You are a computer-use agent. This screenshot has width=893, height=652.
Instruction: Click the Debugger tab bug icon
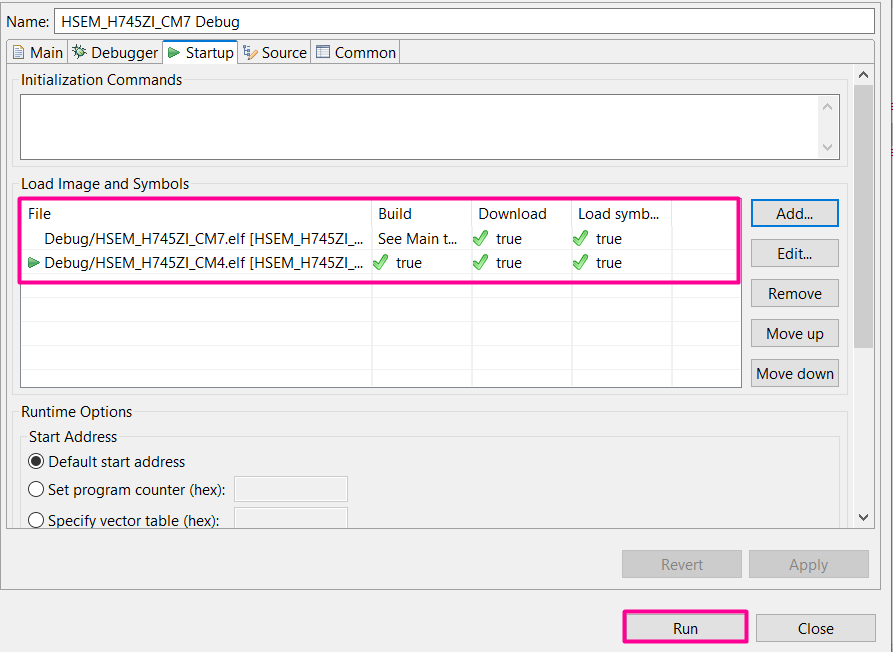coord(79,52)
